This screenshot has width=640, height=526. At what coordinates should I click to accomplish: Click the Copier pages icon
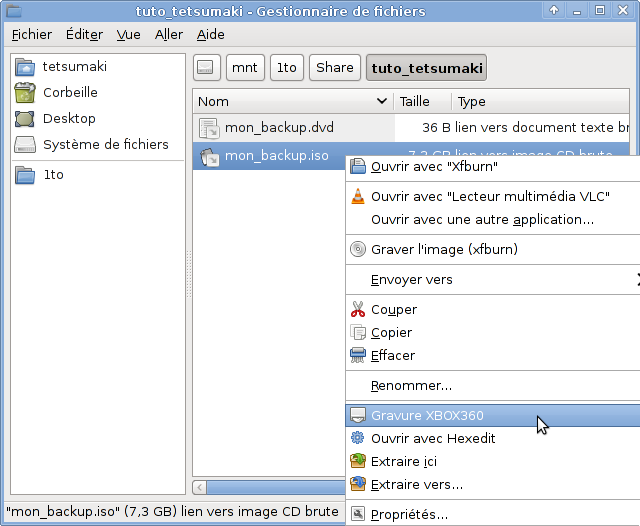(358, 332)
